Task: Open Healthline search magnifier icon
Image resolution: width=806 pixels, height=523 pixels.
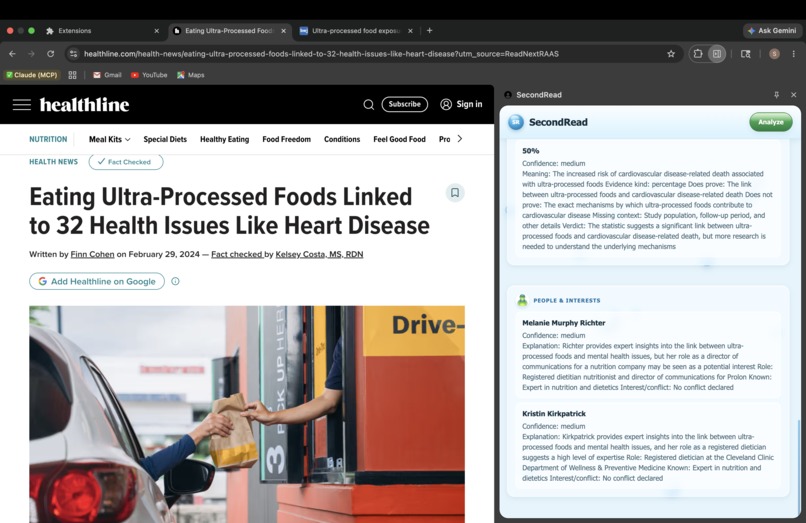Action: [x=369, y=104]
